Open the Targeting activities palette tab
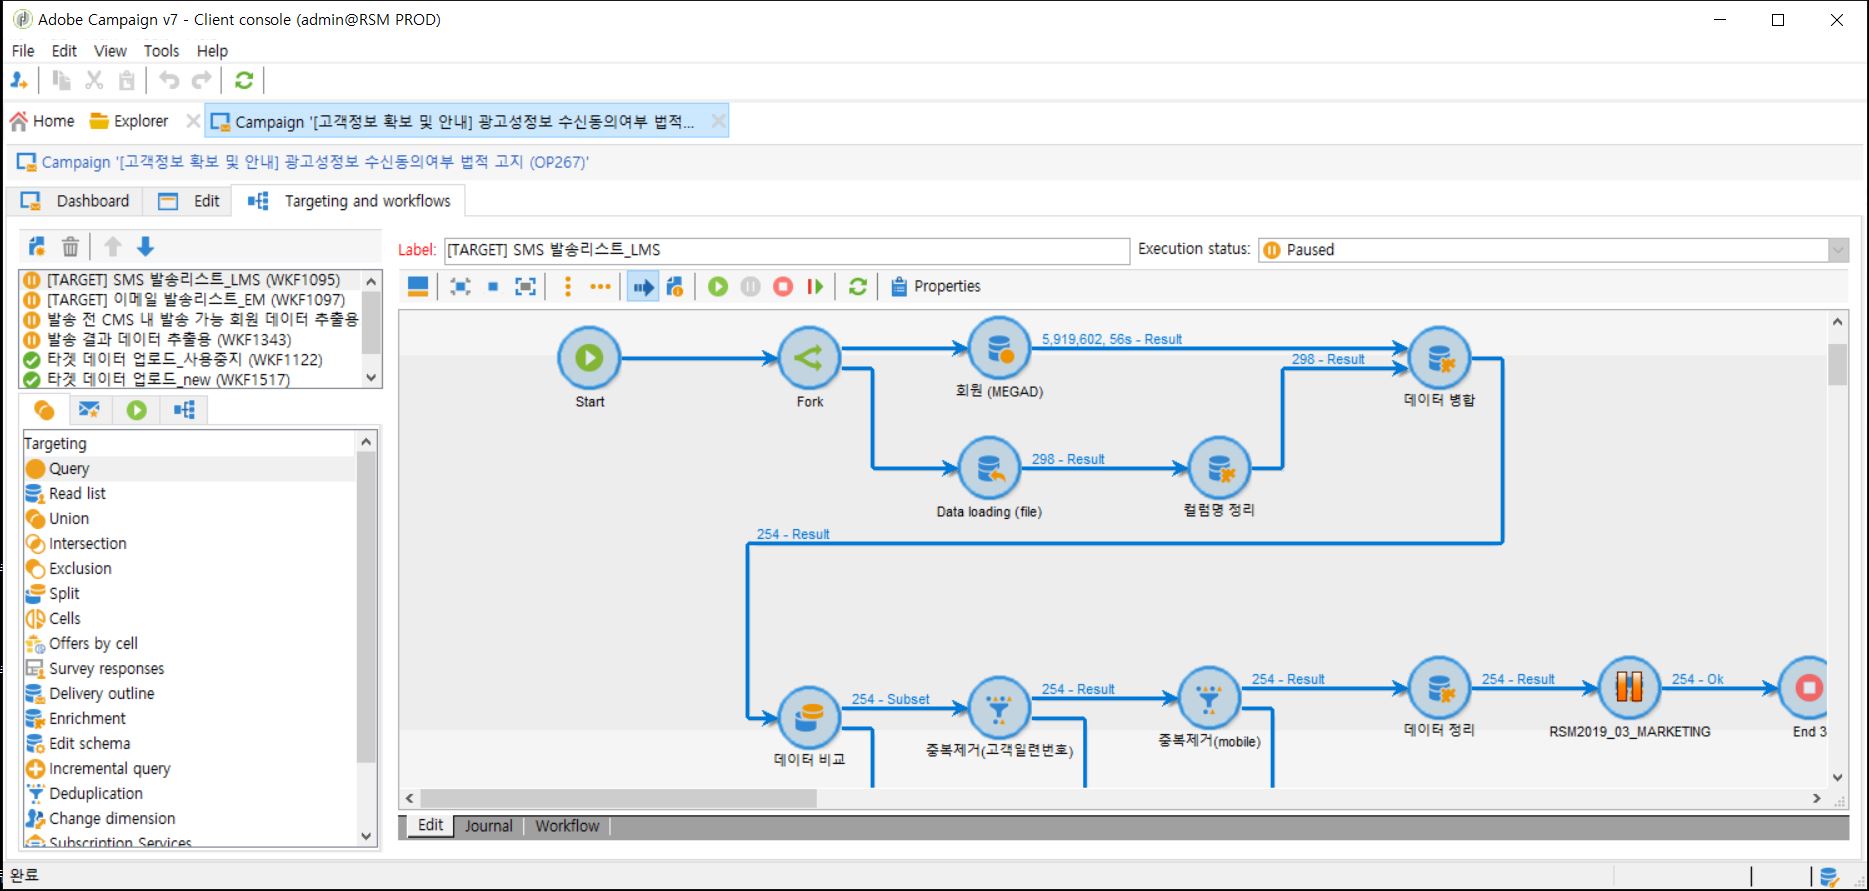 (44, 410)
